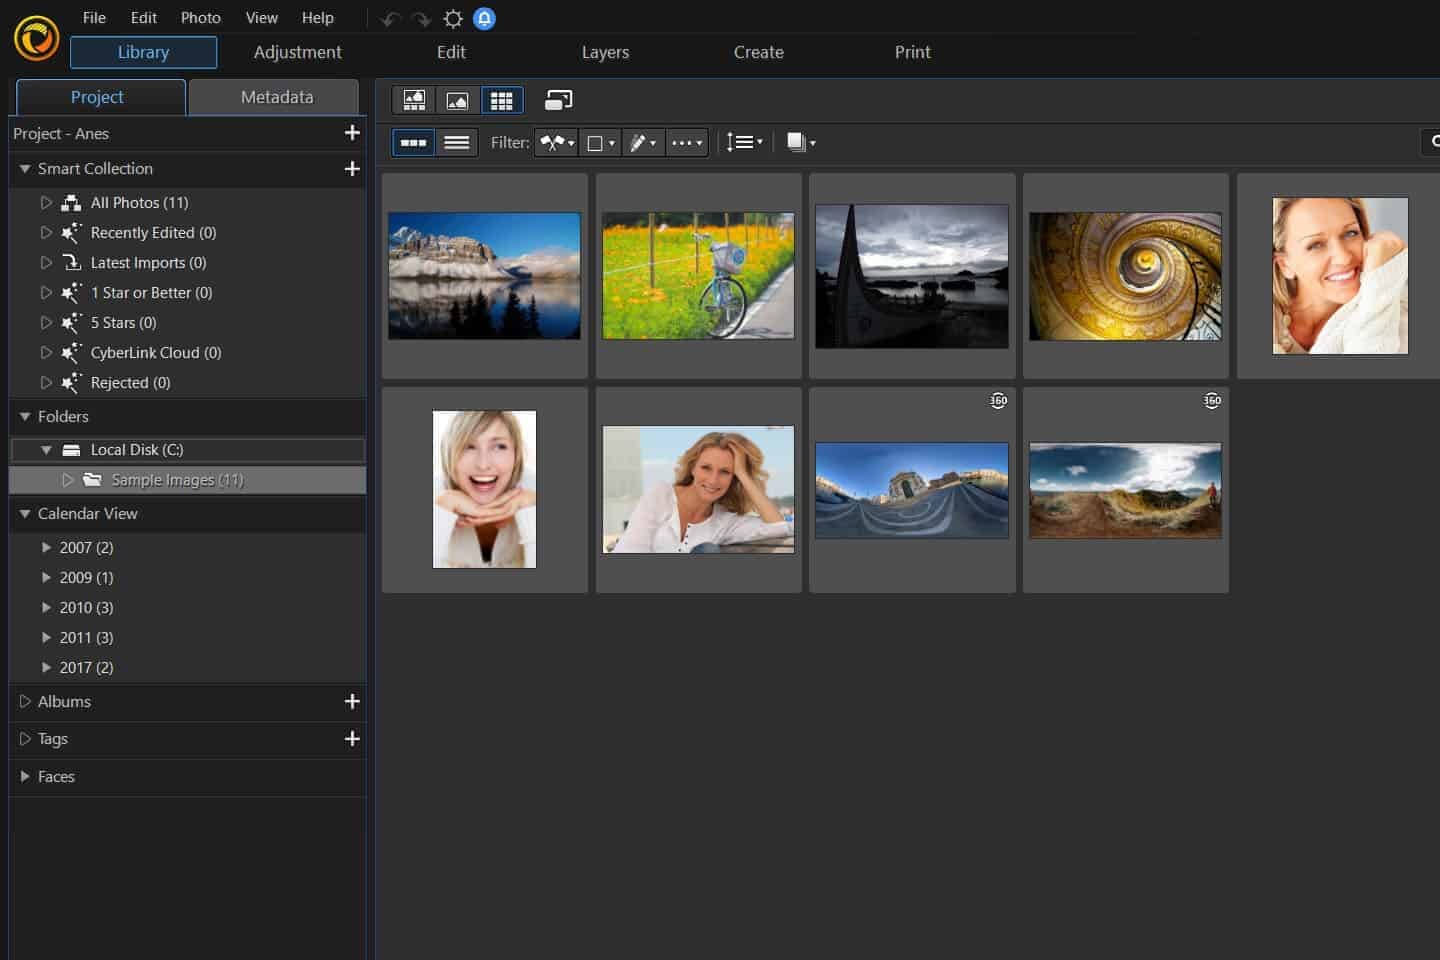
Task: Go to the Create module
Action: coord(759,52)
